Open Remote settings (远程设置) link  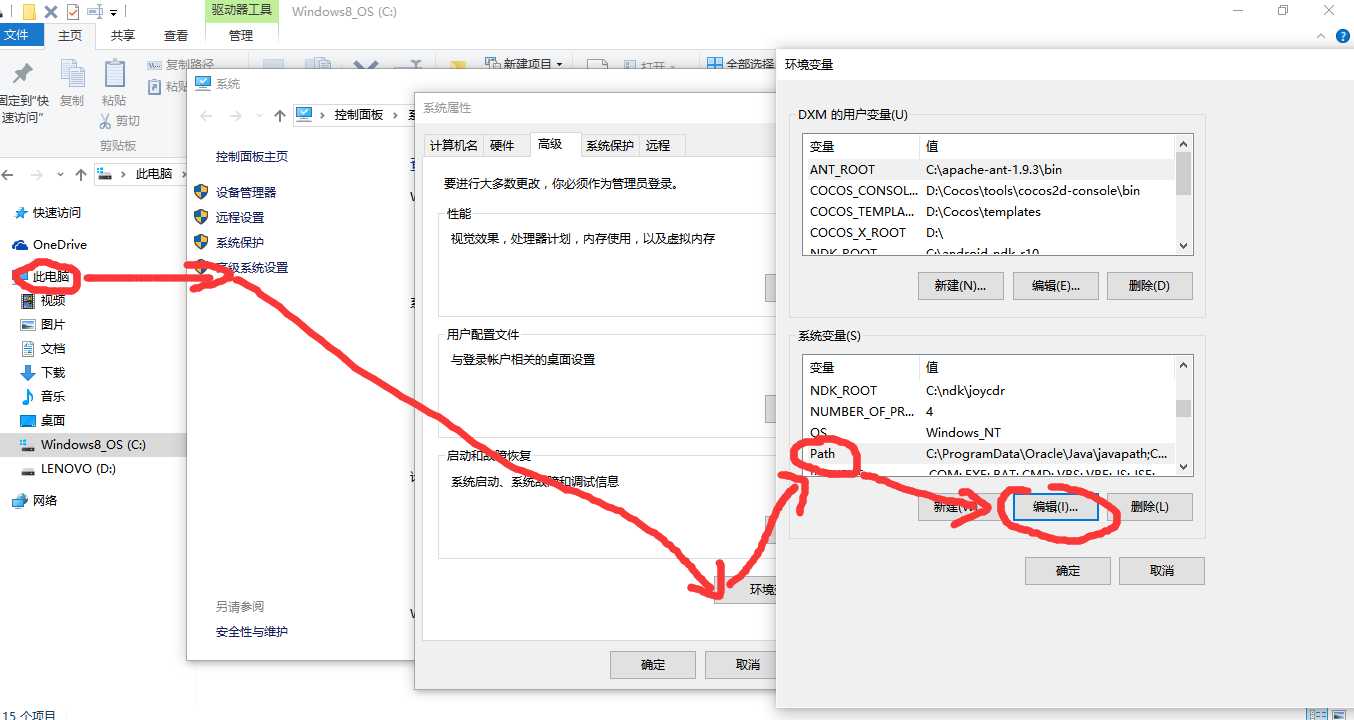click(x=240, y=217)
